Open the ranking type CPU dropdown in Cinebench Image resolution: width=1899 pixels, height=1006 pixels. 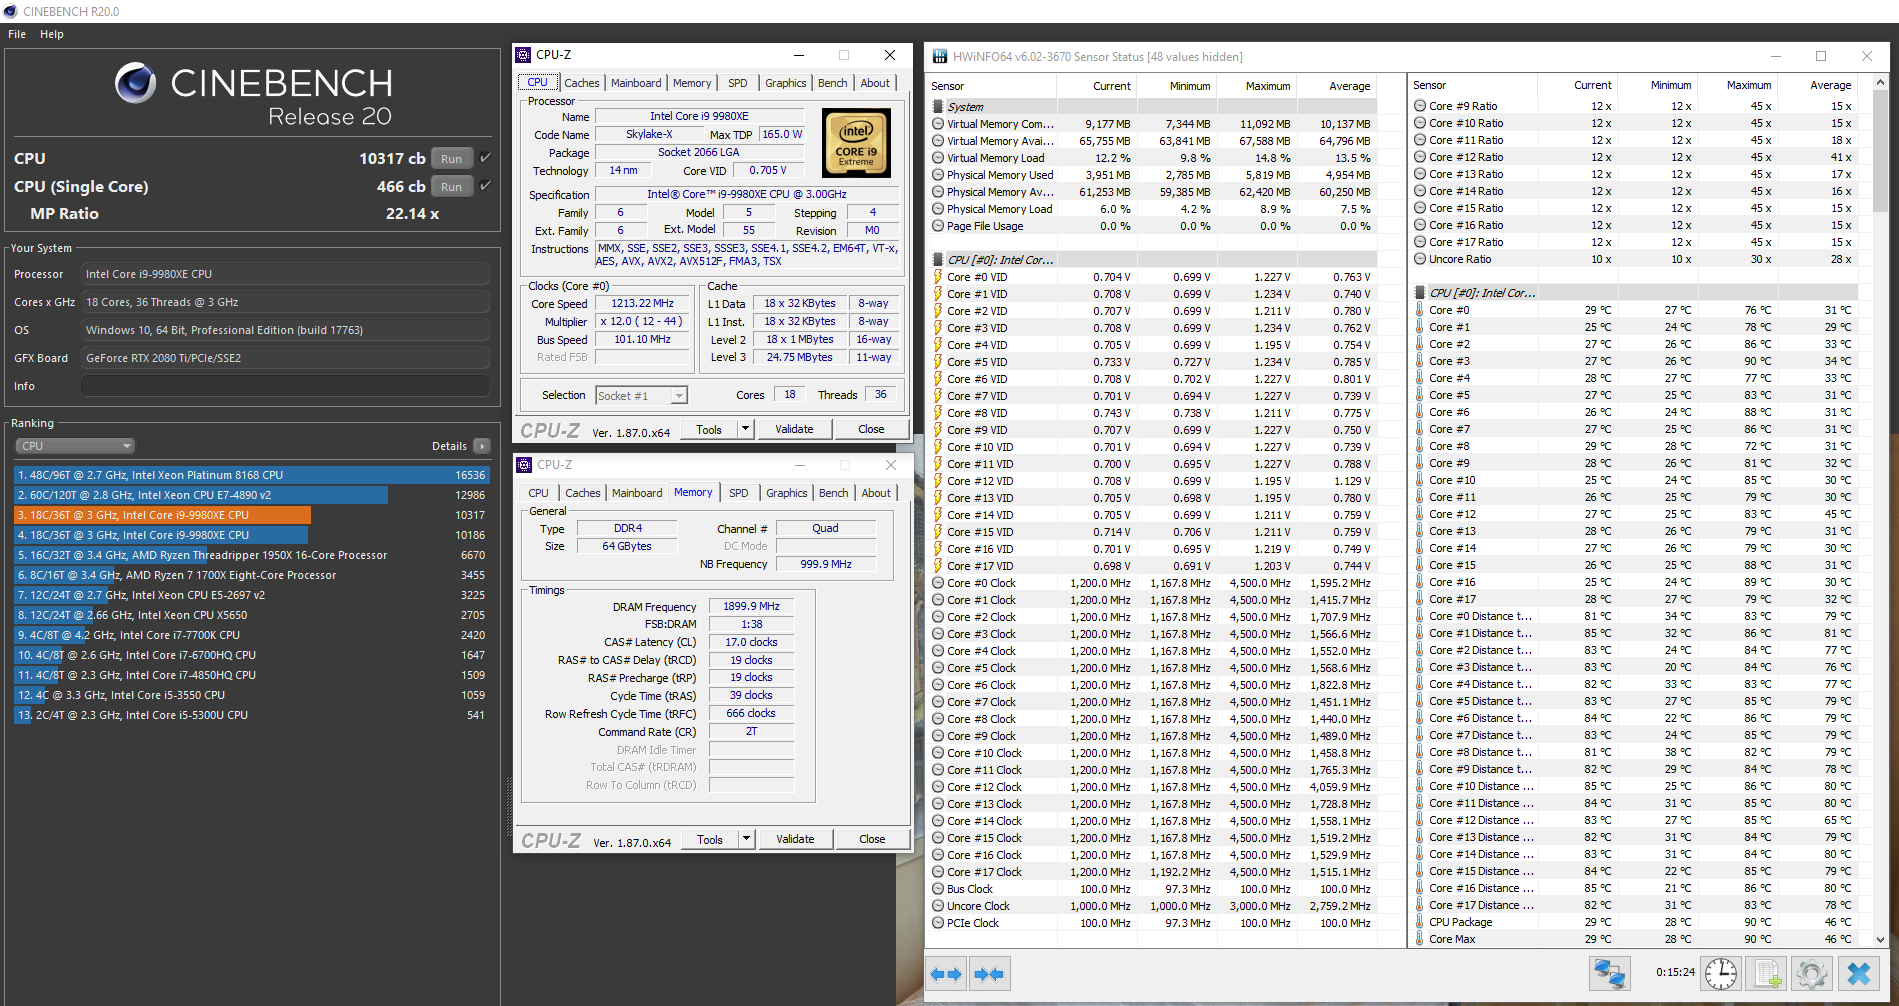[75, 446]
